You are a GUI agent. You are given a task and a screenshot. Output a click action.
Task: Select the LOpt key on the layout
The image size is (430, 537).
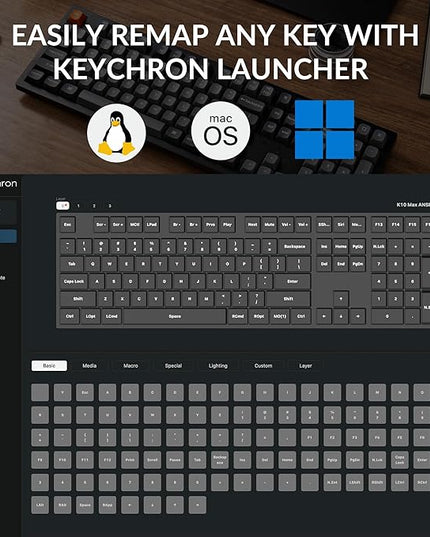(x=90, y=316)
